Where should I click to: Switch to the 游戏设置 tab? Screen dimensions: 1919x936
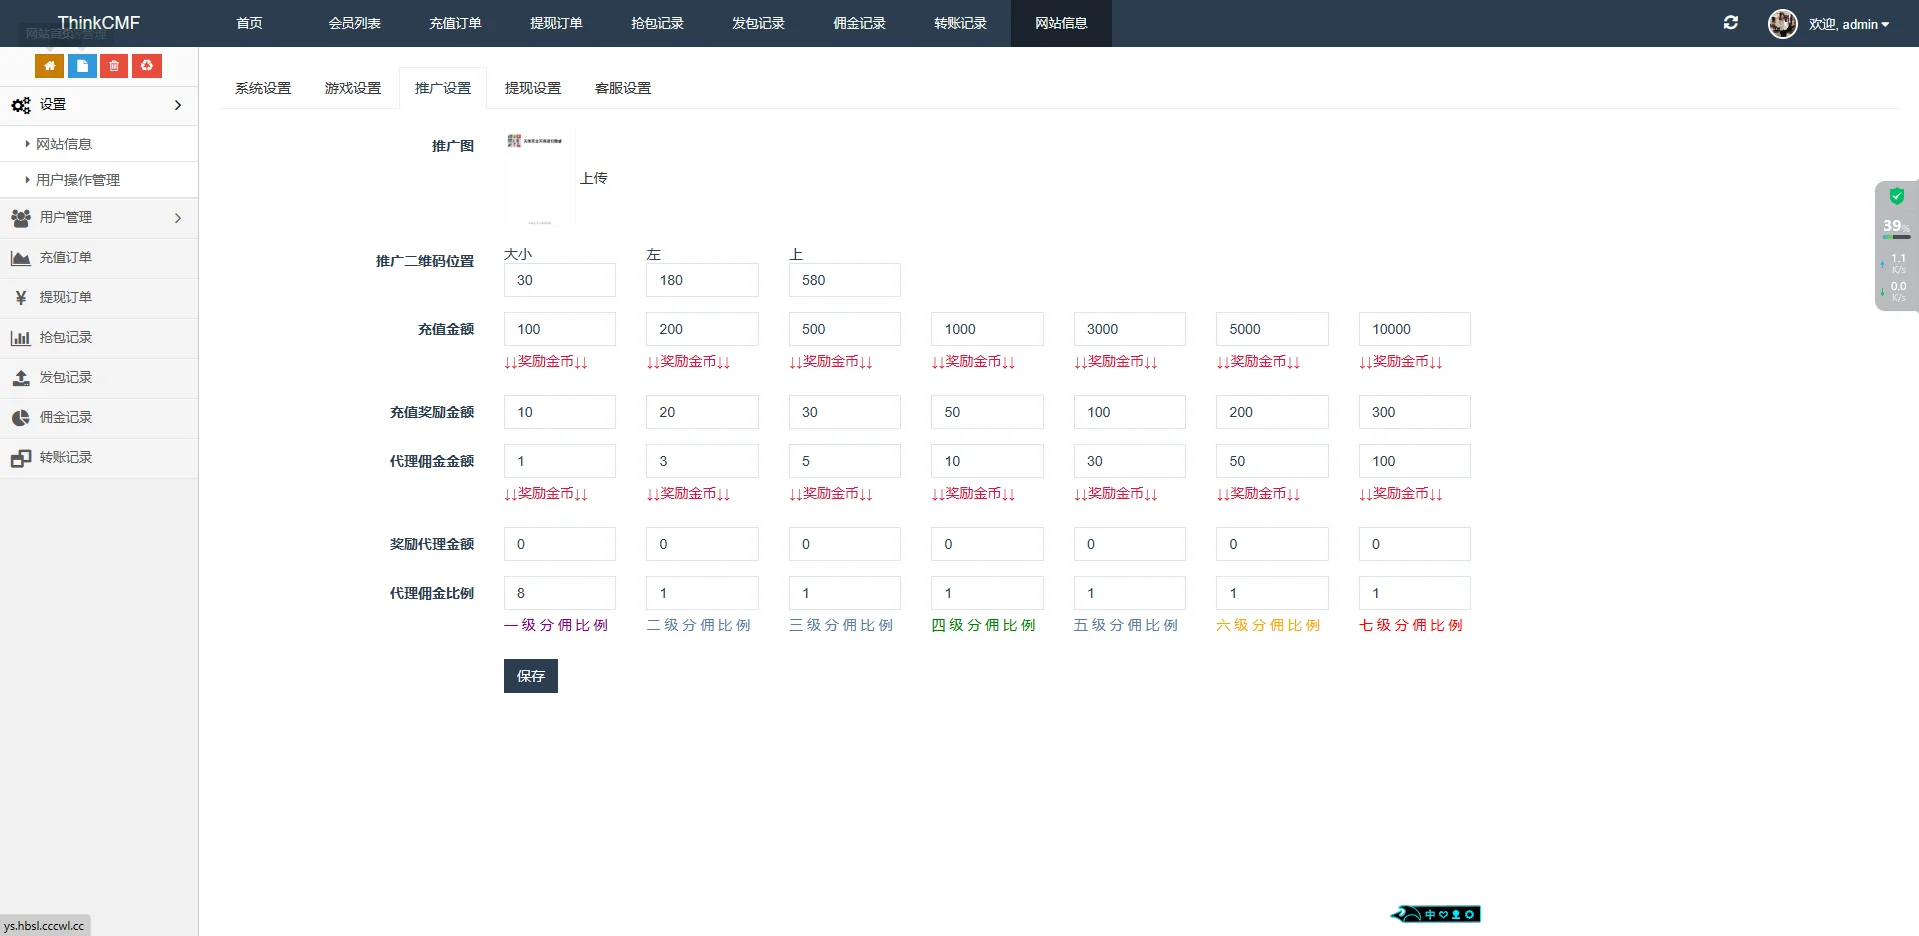[x=352, y=88]
